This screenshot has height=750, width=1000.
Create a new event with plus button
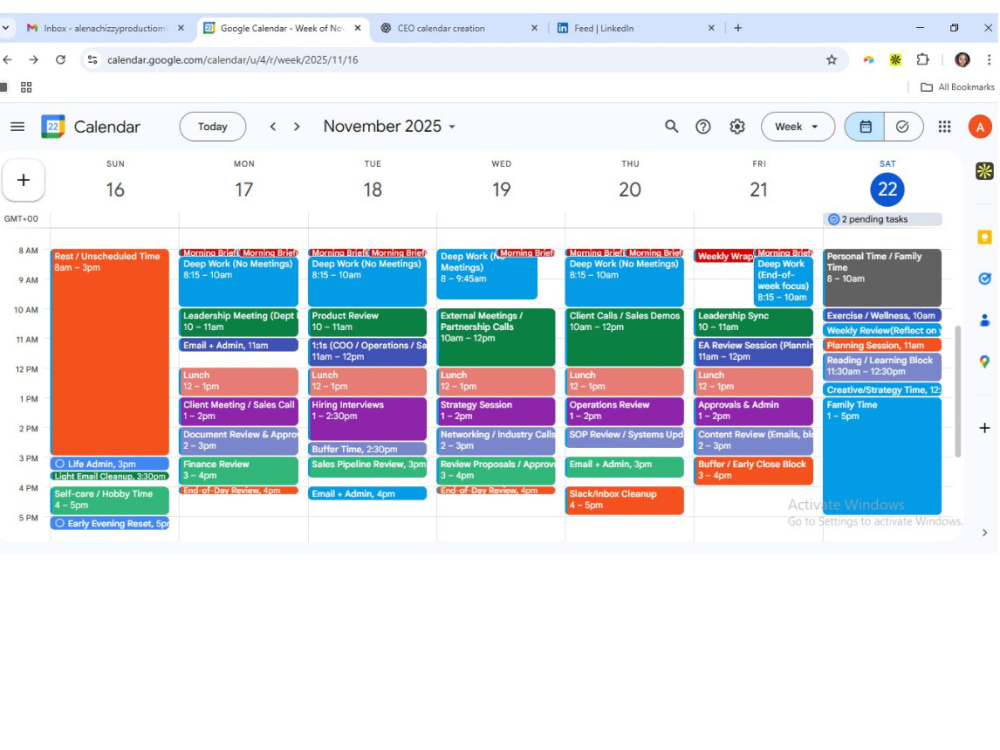(24, 180)
